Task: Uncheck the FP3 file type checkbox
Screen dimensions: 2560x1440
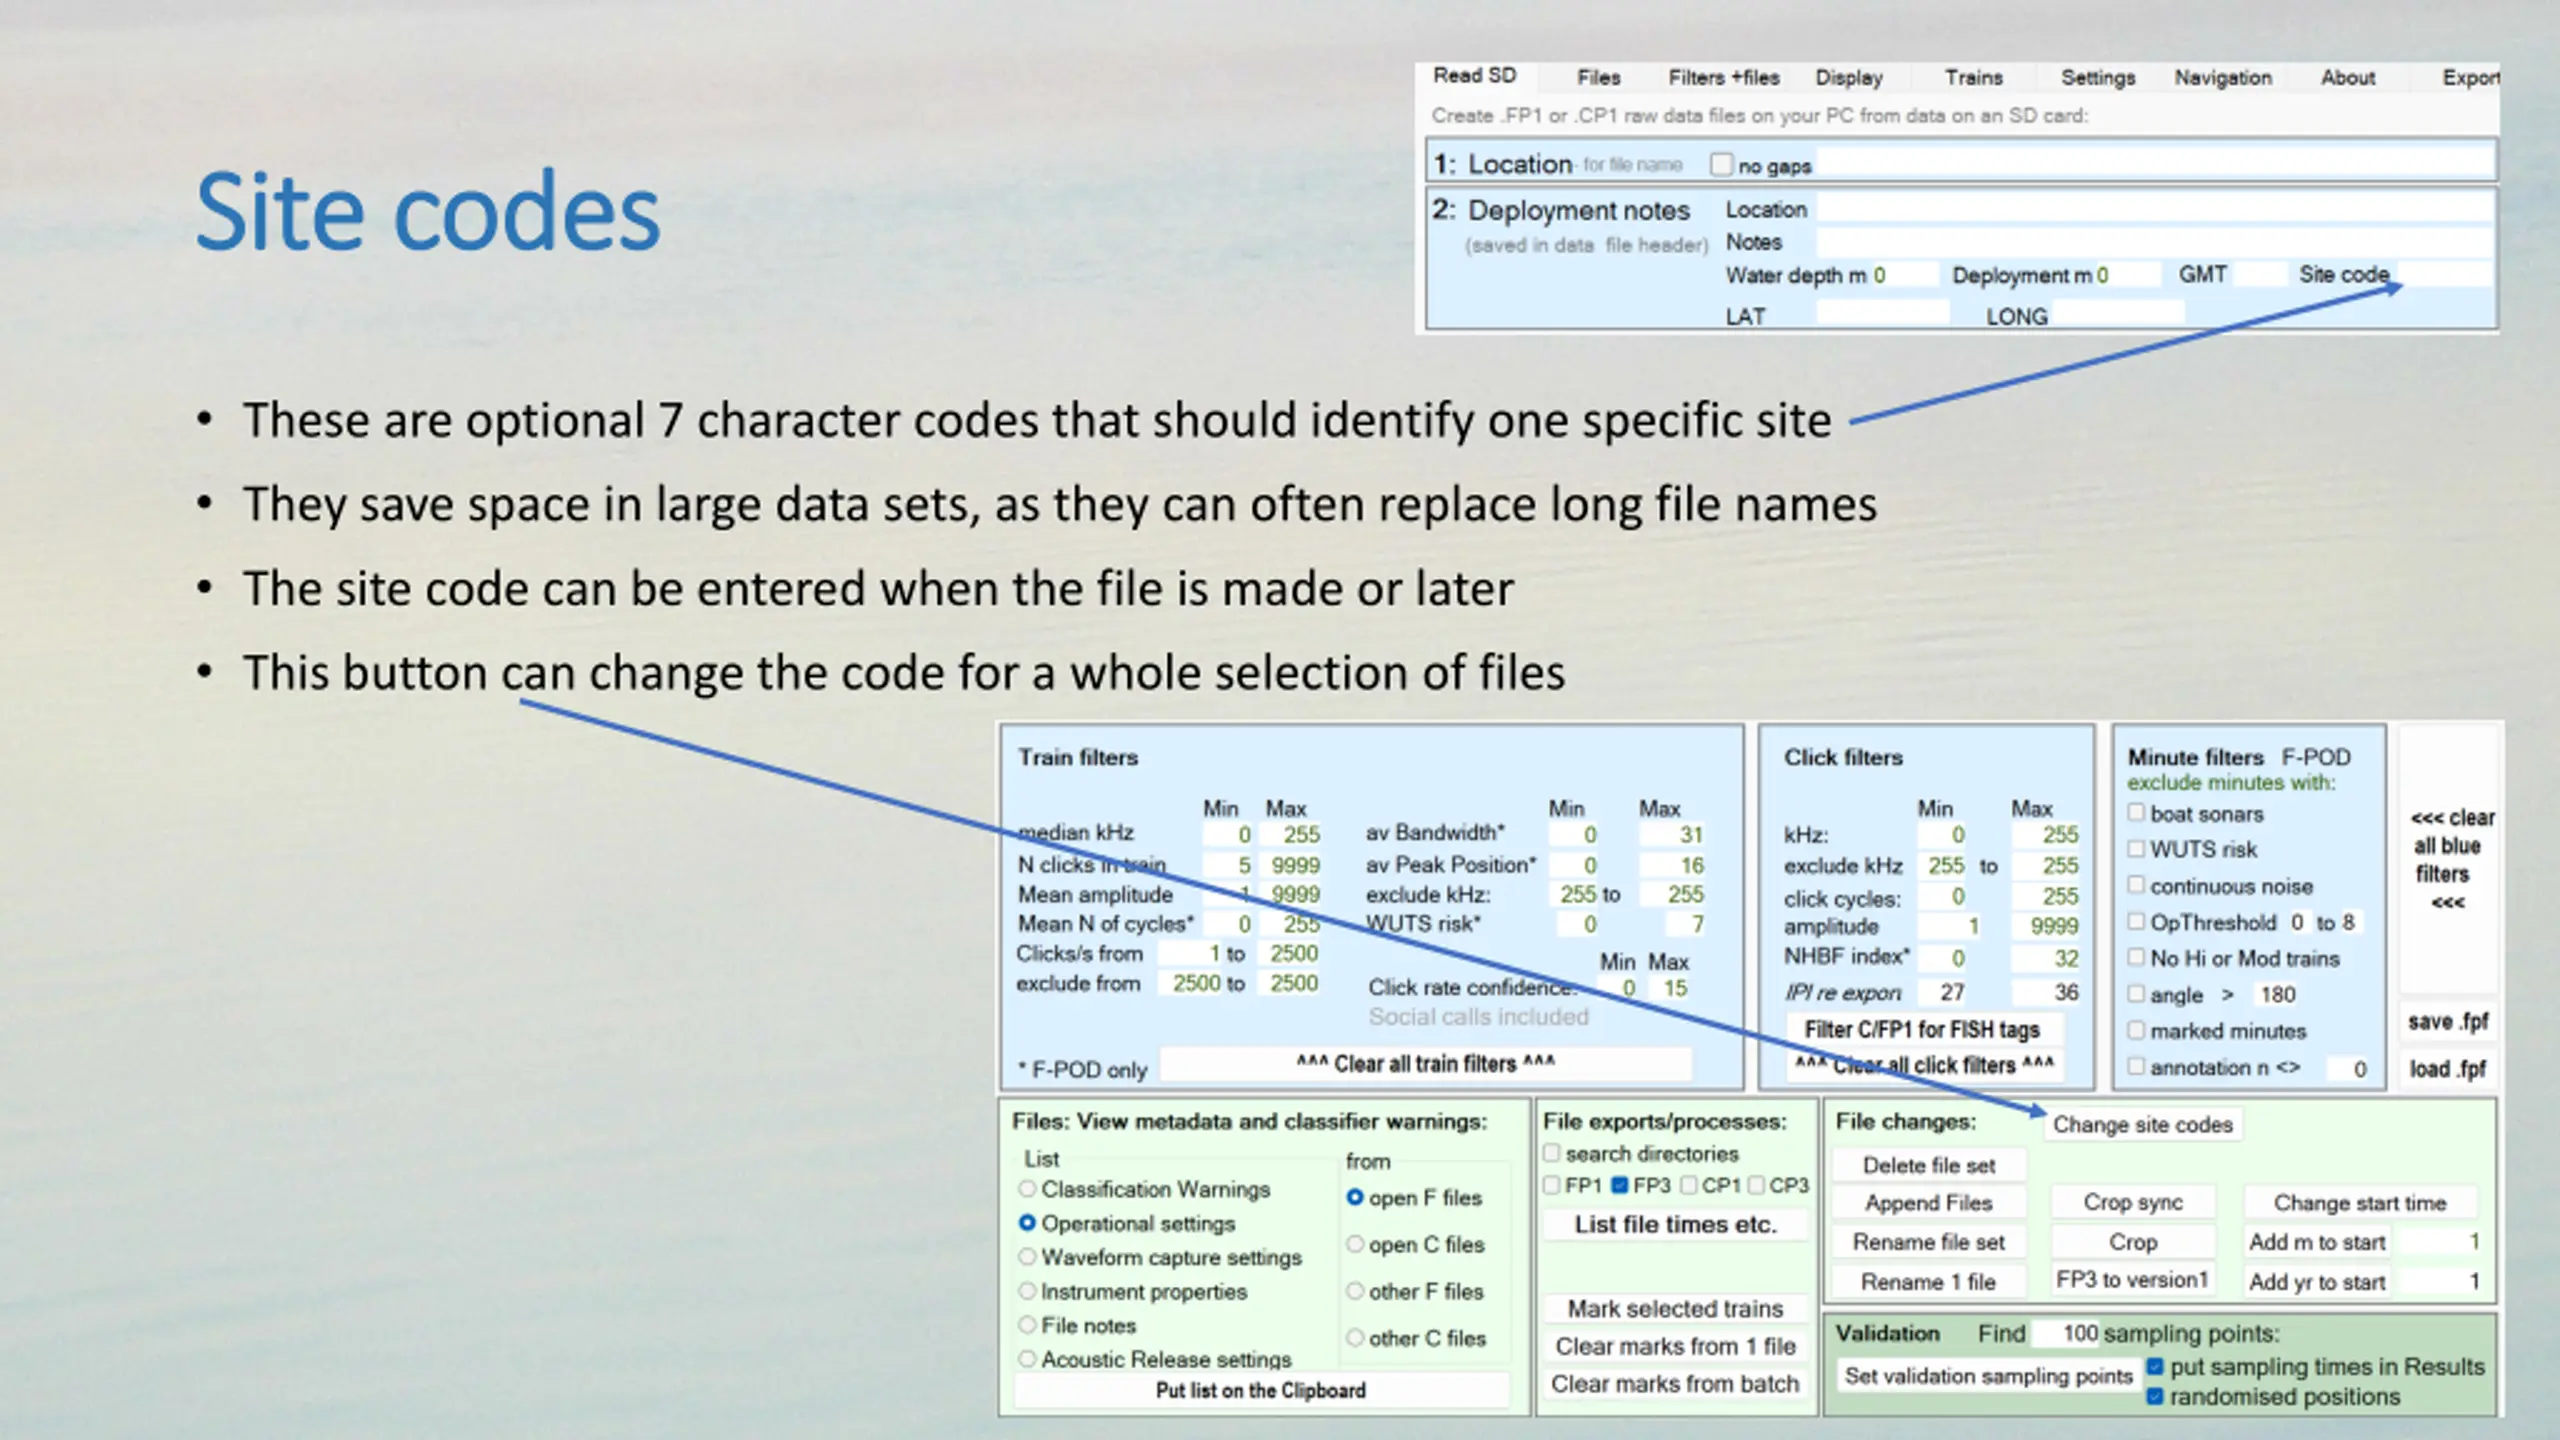Action: (1620, 1185)
